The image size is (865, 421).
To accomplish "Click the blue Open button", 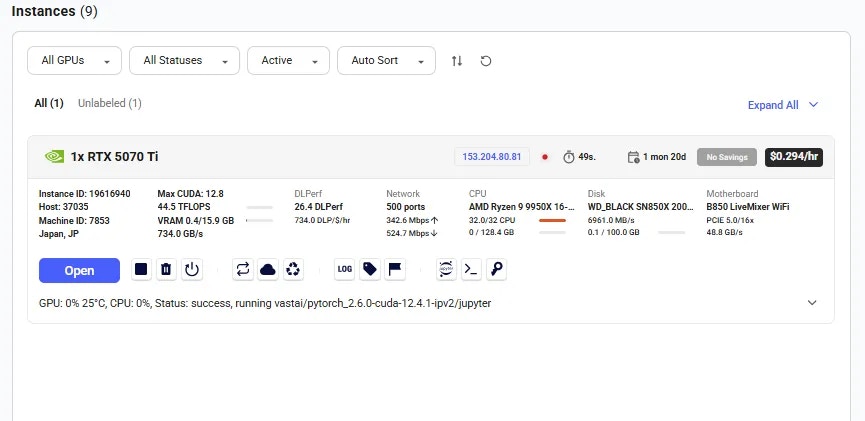I will pyautogui.click(x=79, y=270).
